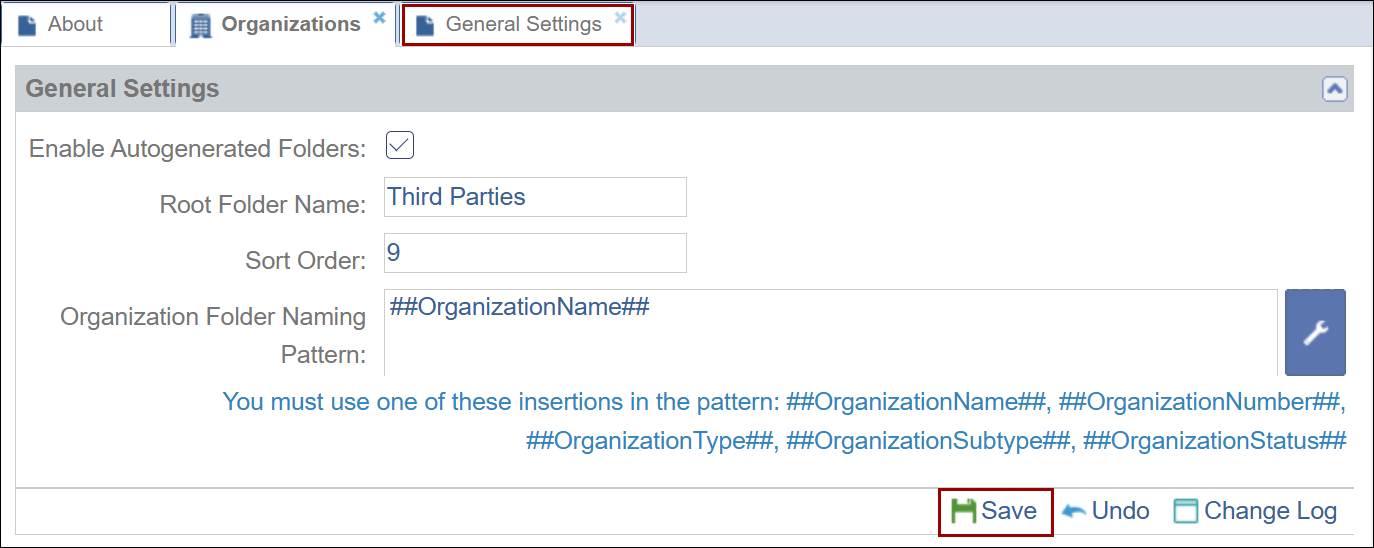Click the page icon on the General Settings tab
Image resolution: width=1374 pixels, height=548 pixels.
[x=425, y=25]
